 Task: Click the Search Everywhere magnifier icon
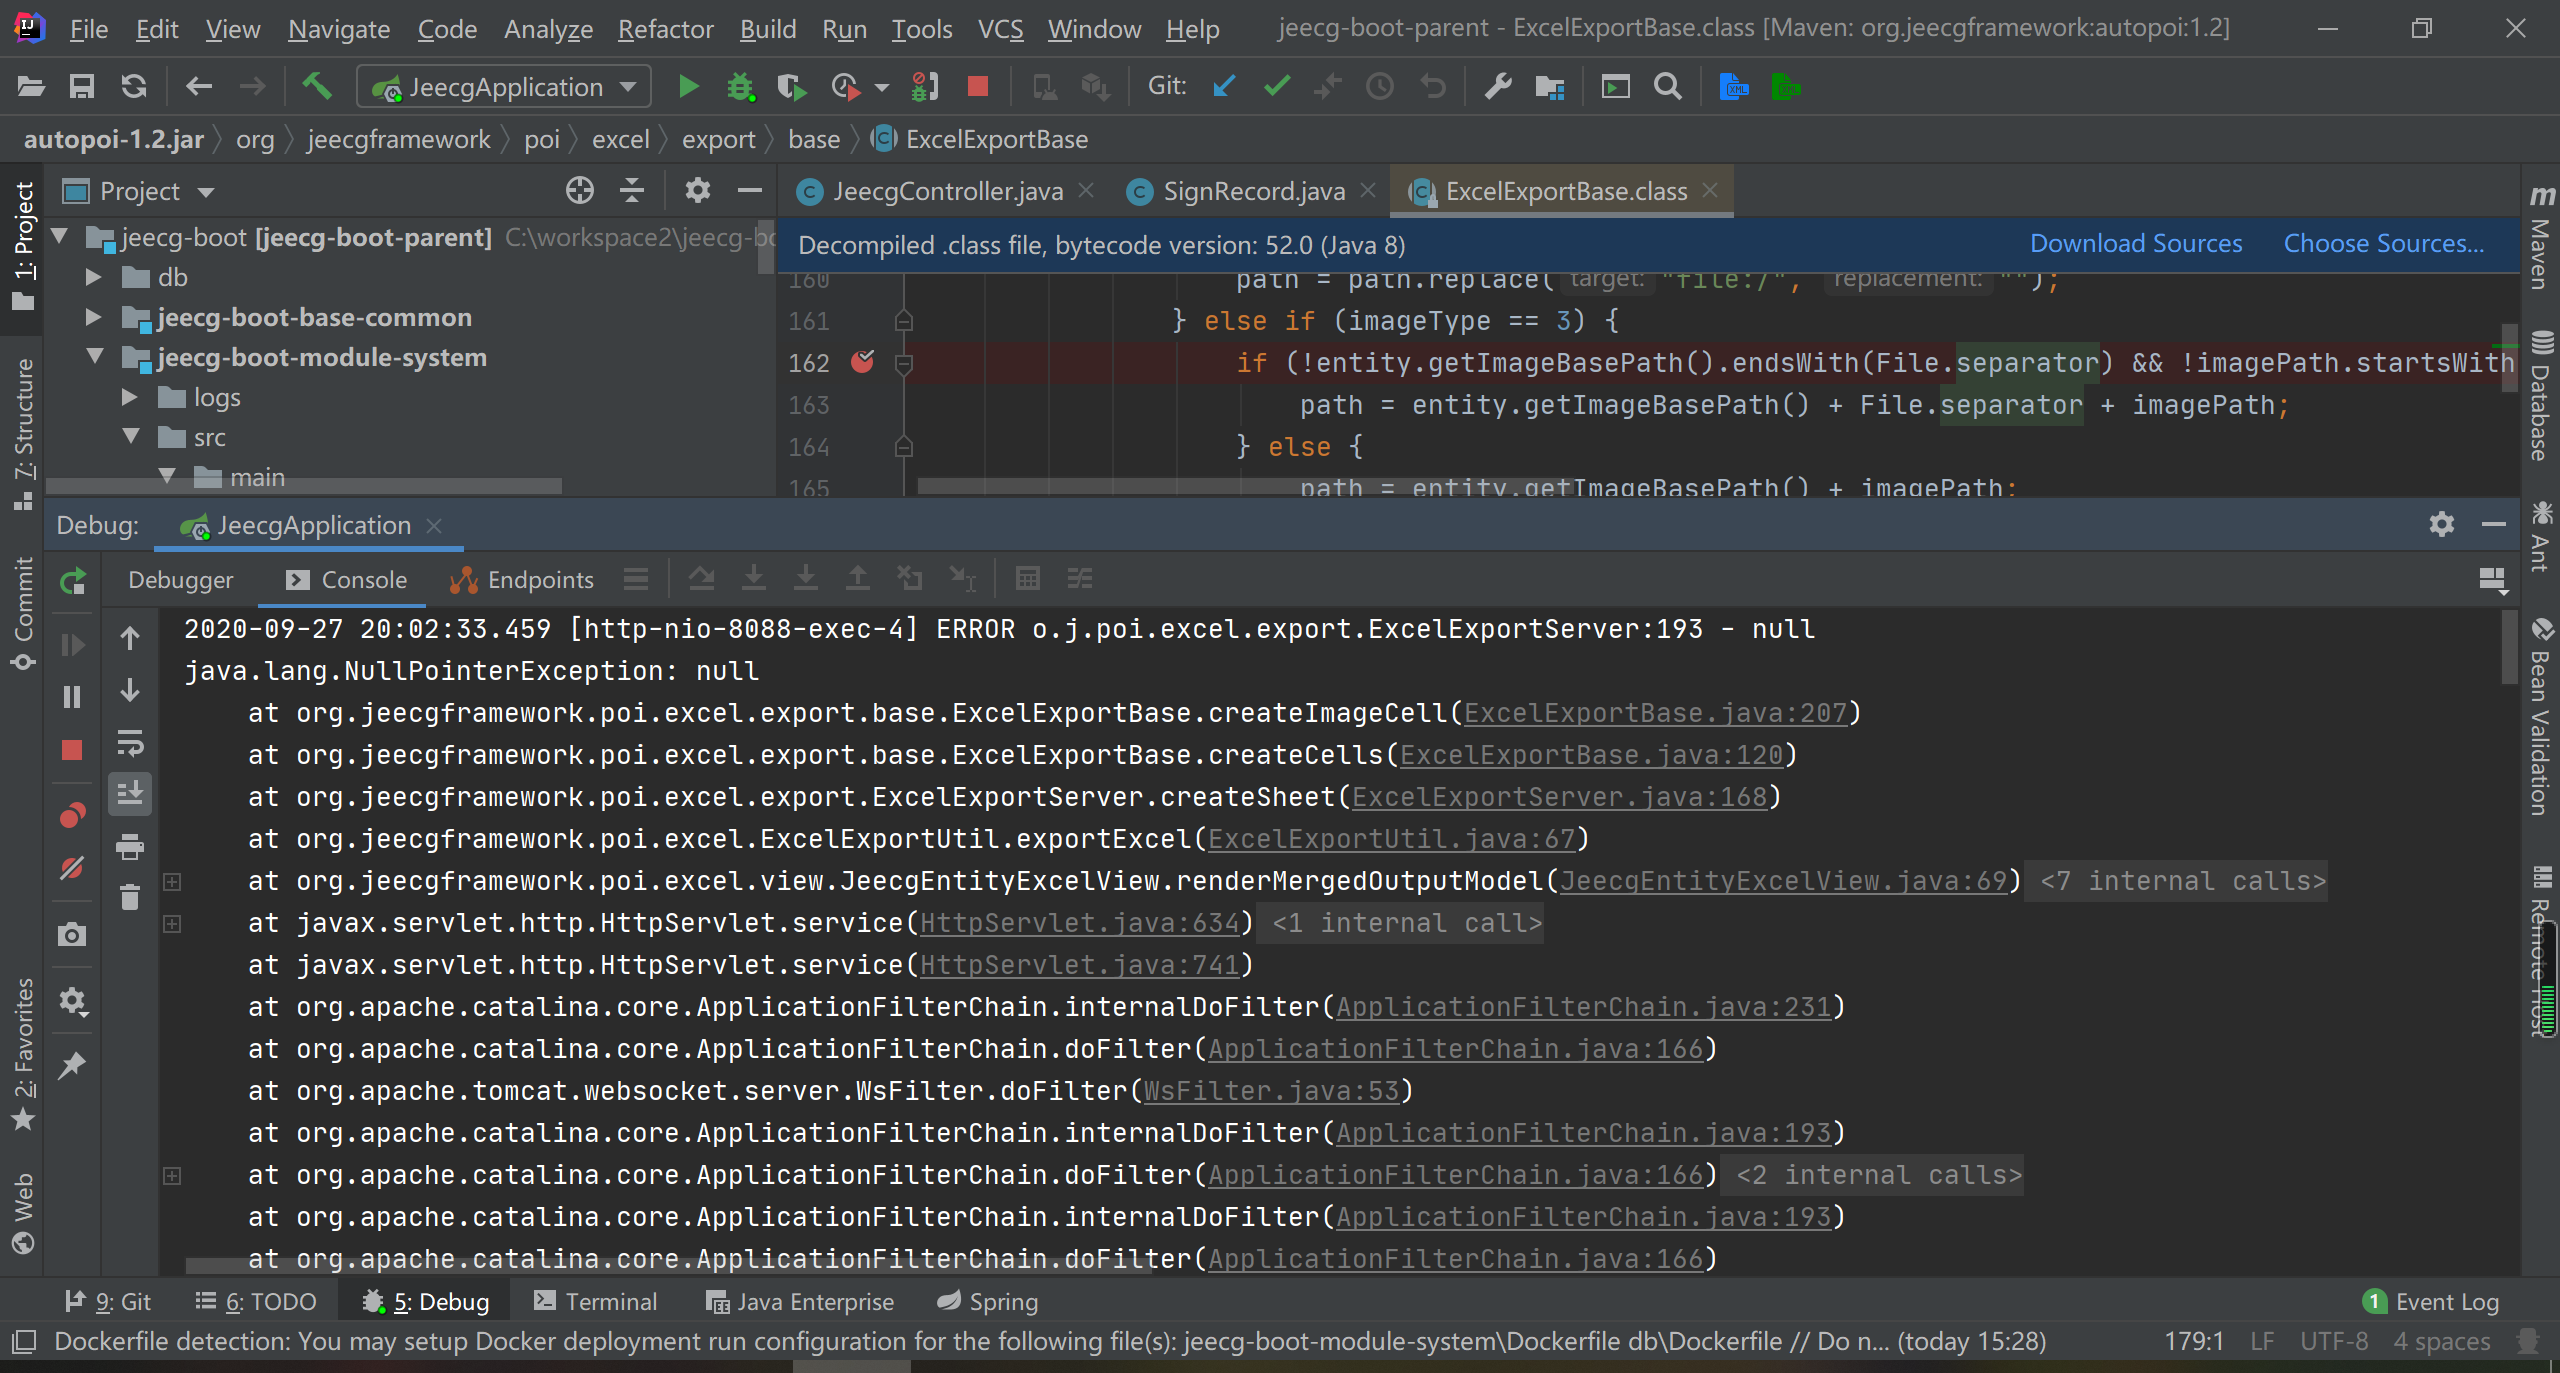click(x=1666, y=86)
